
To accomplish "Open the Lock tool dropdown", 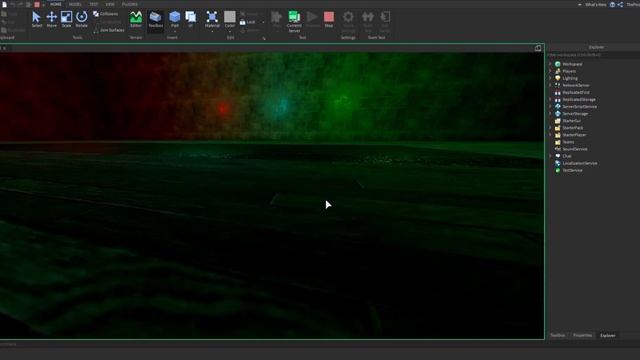I will pos(263,22).
